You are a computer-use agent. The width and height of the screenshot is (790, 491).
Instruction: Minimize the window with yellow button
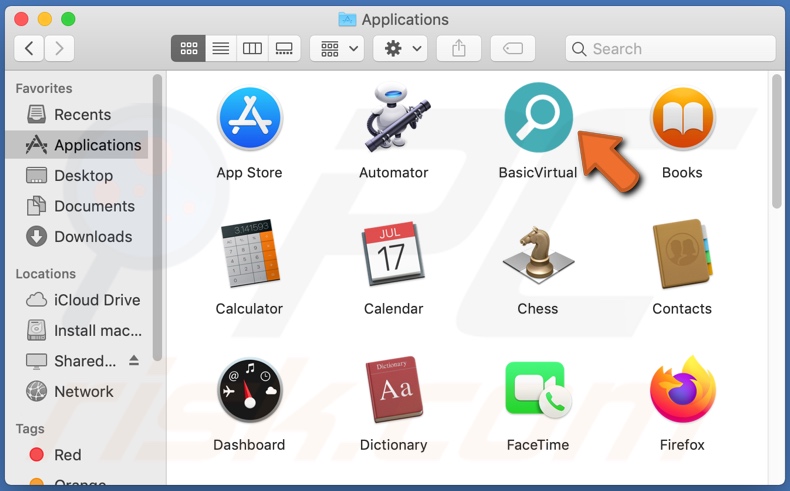(x=45, y=19)
